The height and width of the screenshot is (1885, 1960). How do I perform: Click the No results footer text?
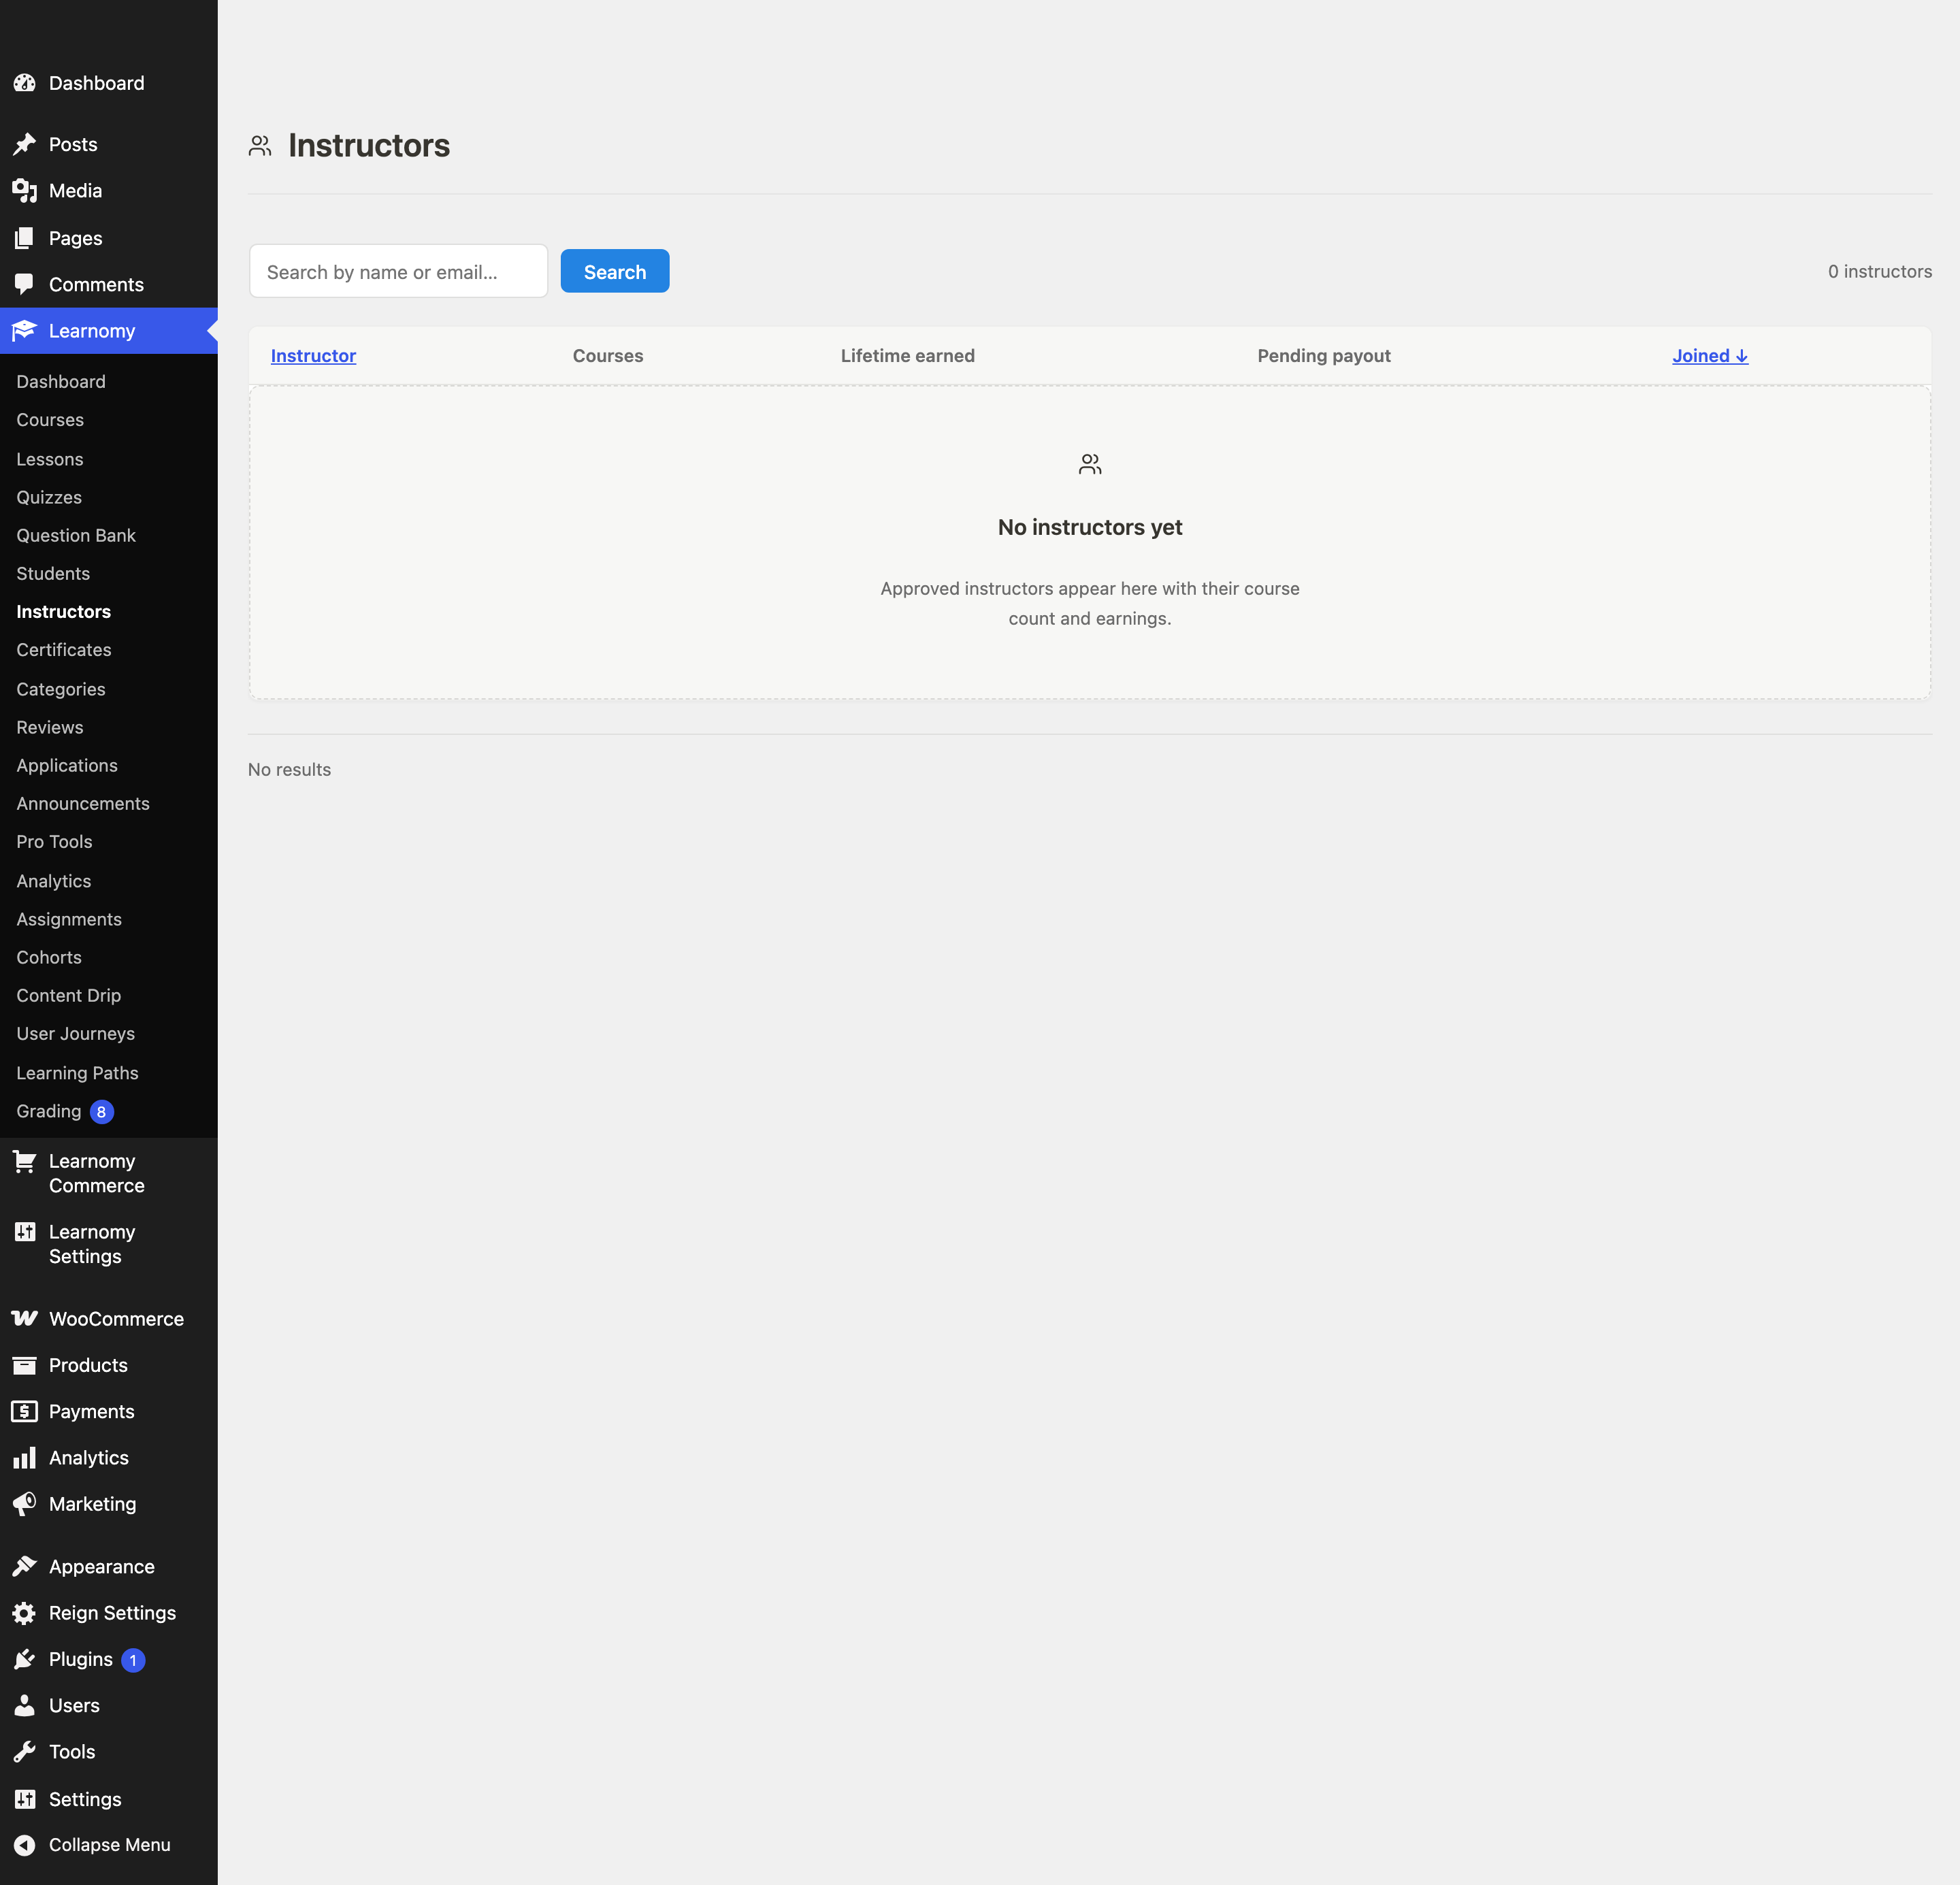pyautogui.click(x=289, y=769)
